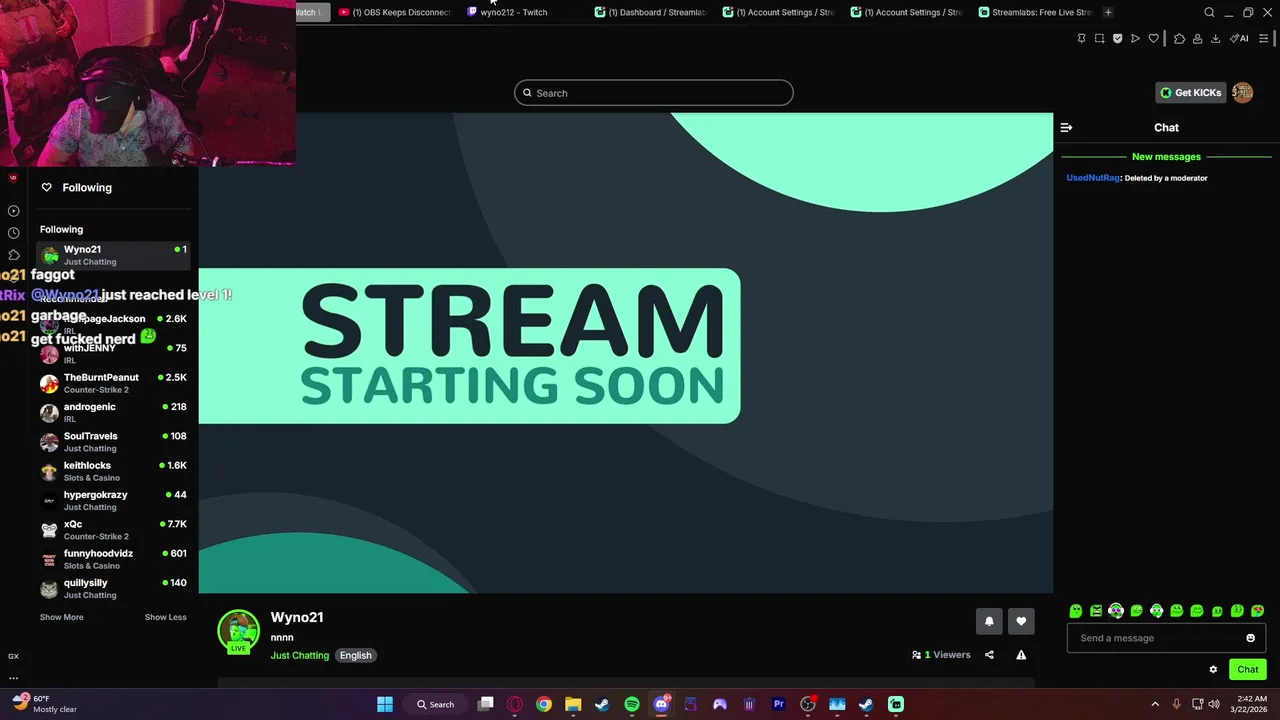
Task: Click the English language tag
Action: coord(355,656)
